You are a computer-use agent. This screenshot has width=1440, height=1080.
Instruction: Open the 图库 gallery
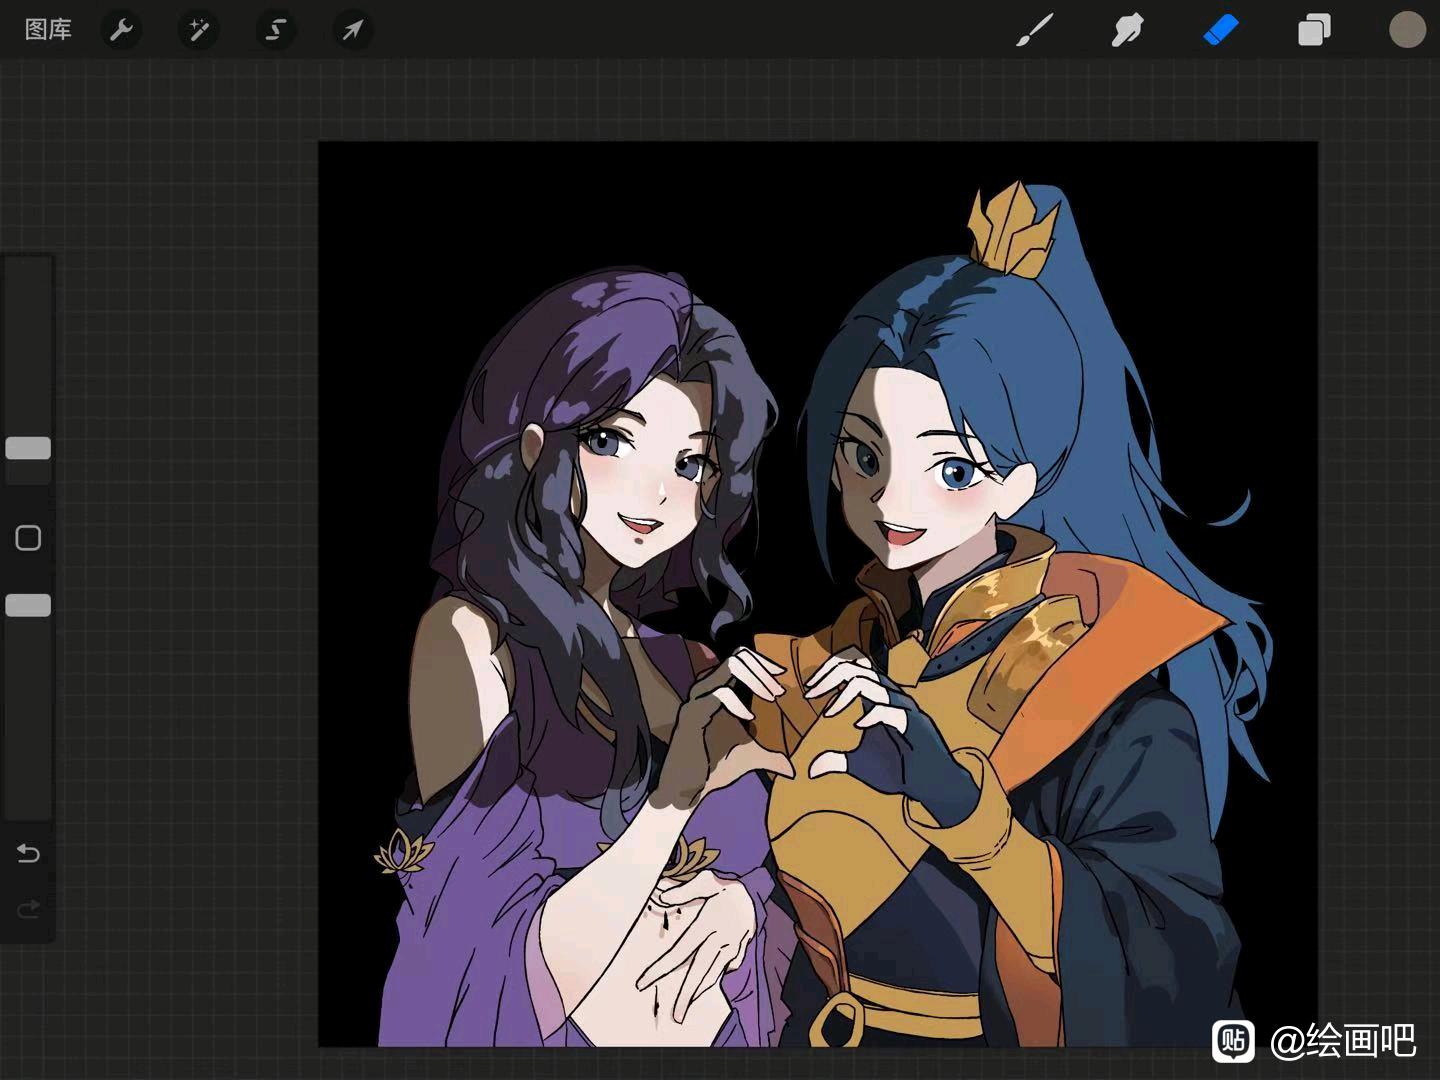tap(48, 30)
